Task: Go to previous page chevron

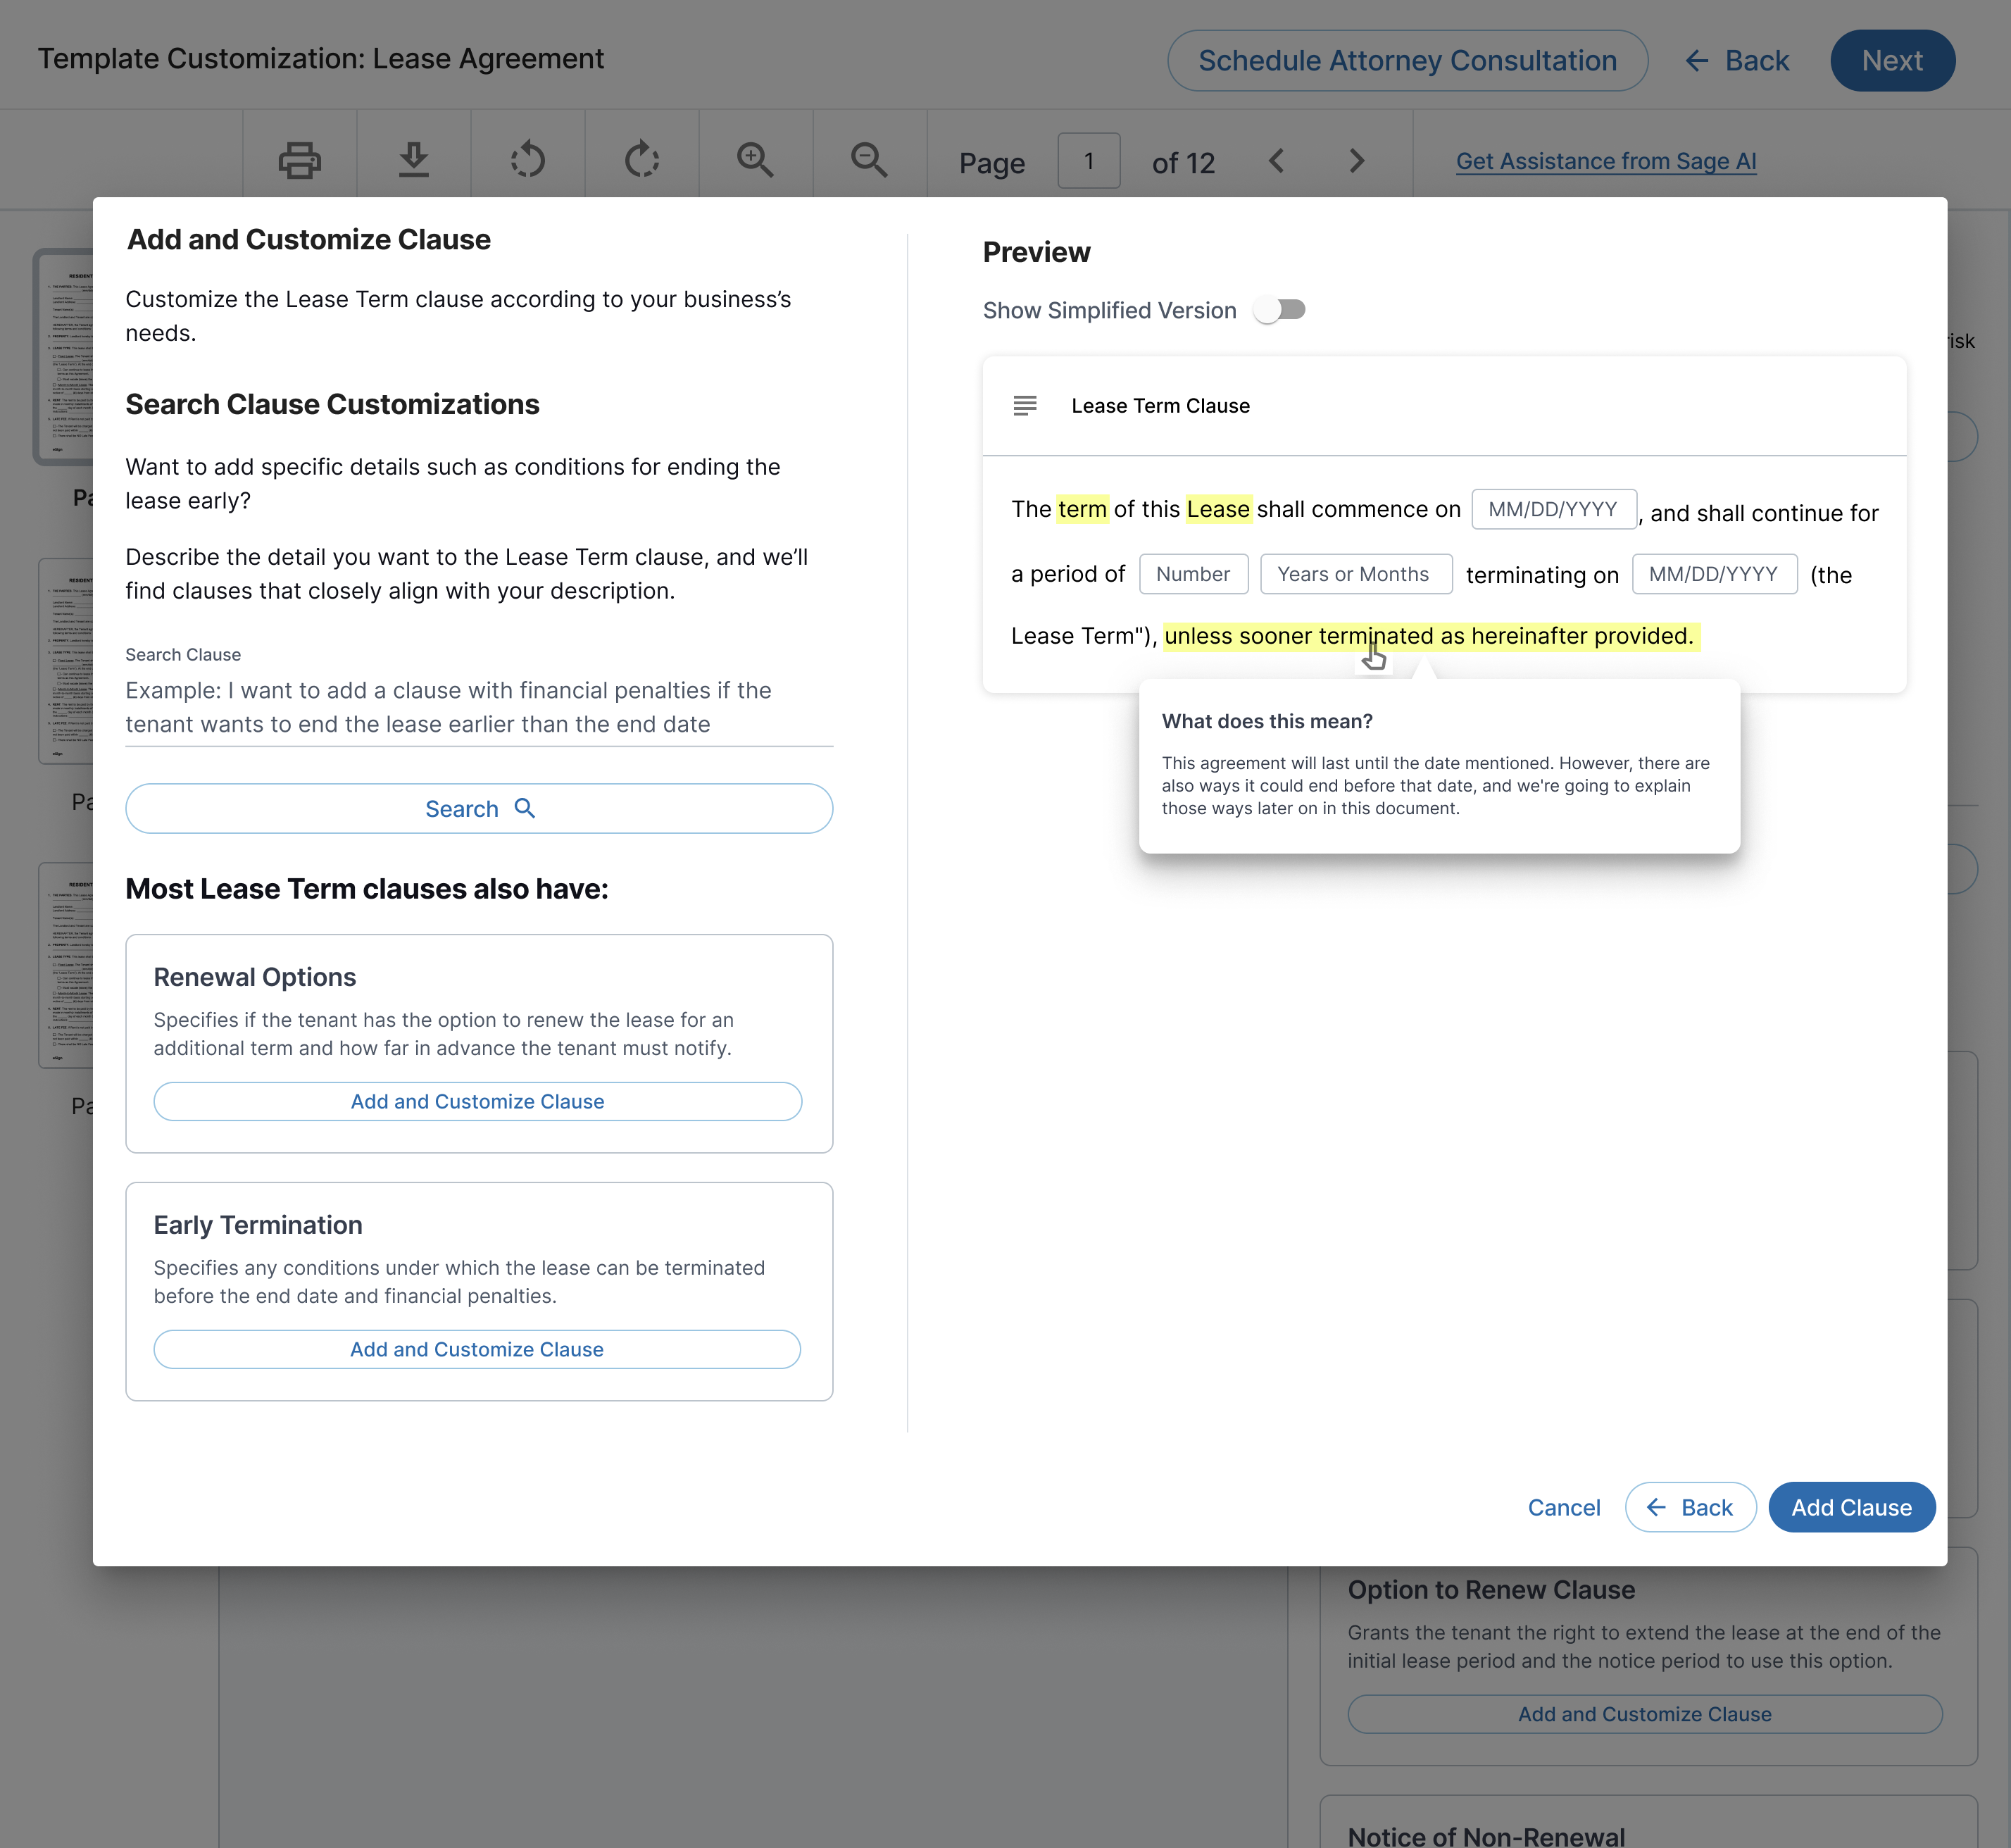Action: click(1277, 161)
